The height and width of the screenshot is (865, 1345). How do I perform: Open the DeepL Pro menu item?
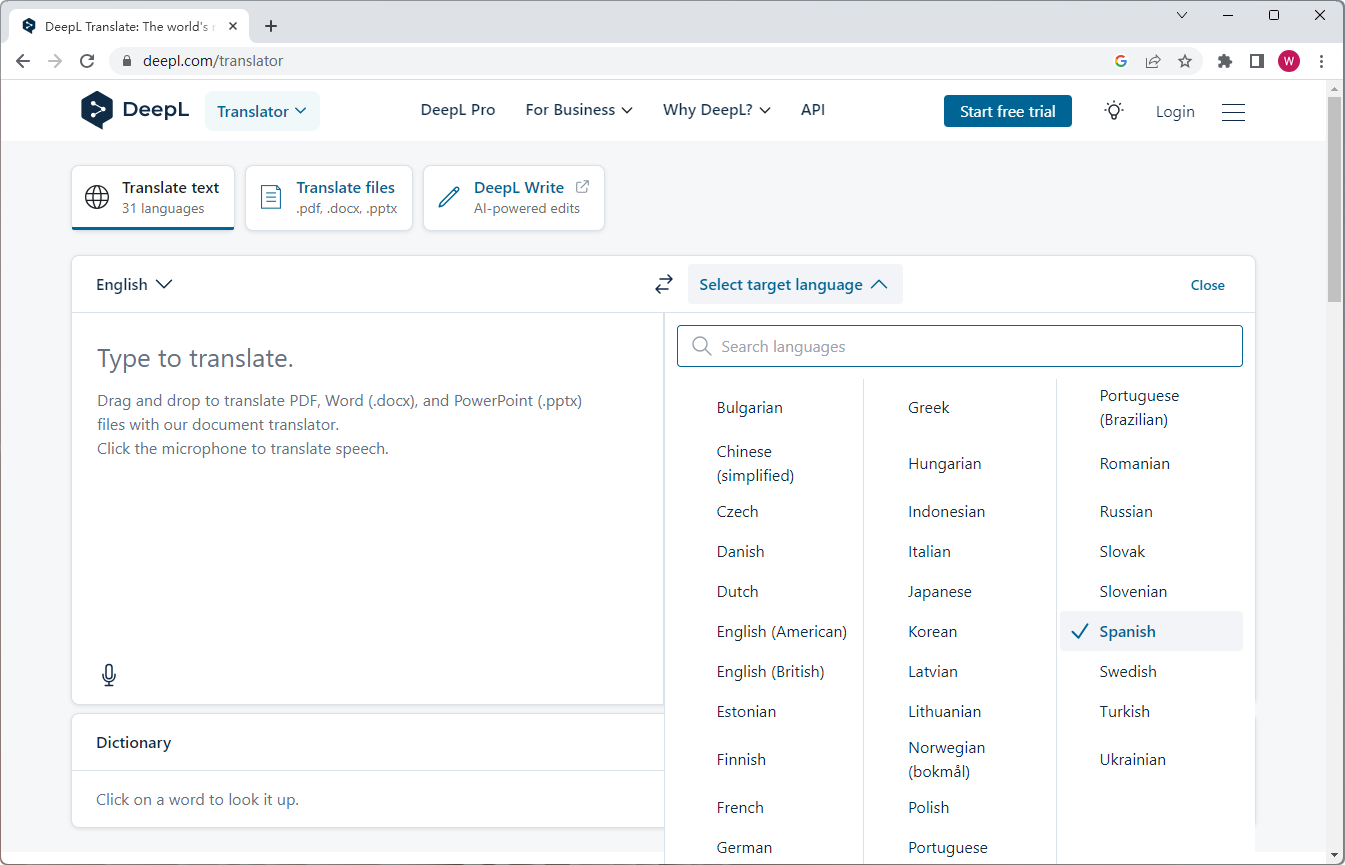pyautogui.click(x=458, y=110)
